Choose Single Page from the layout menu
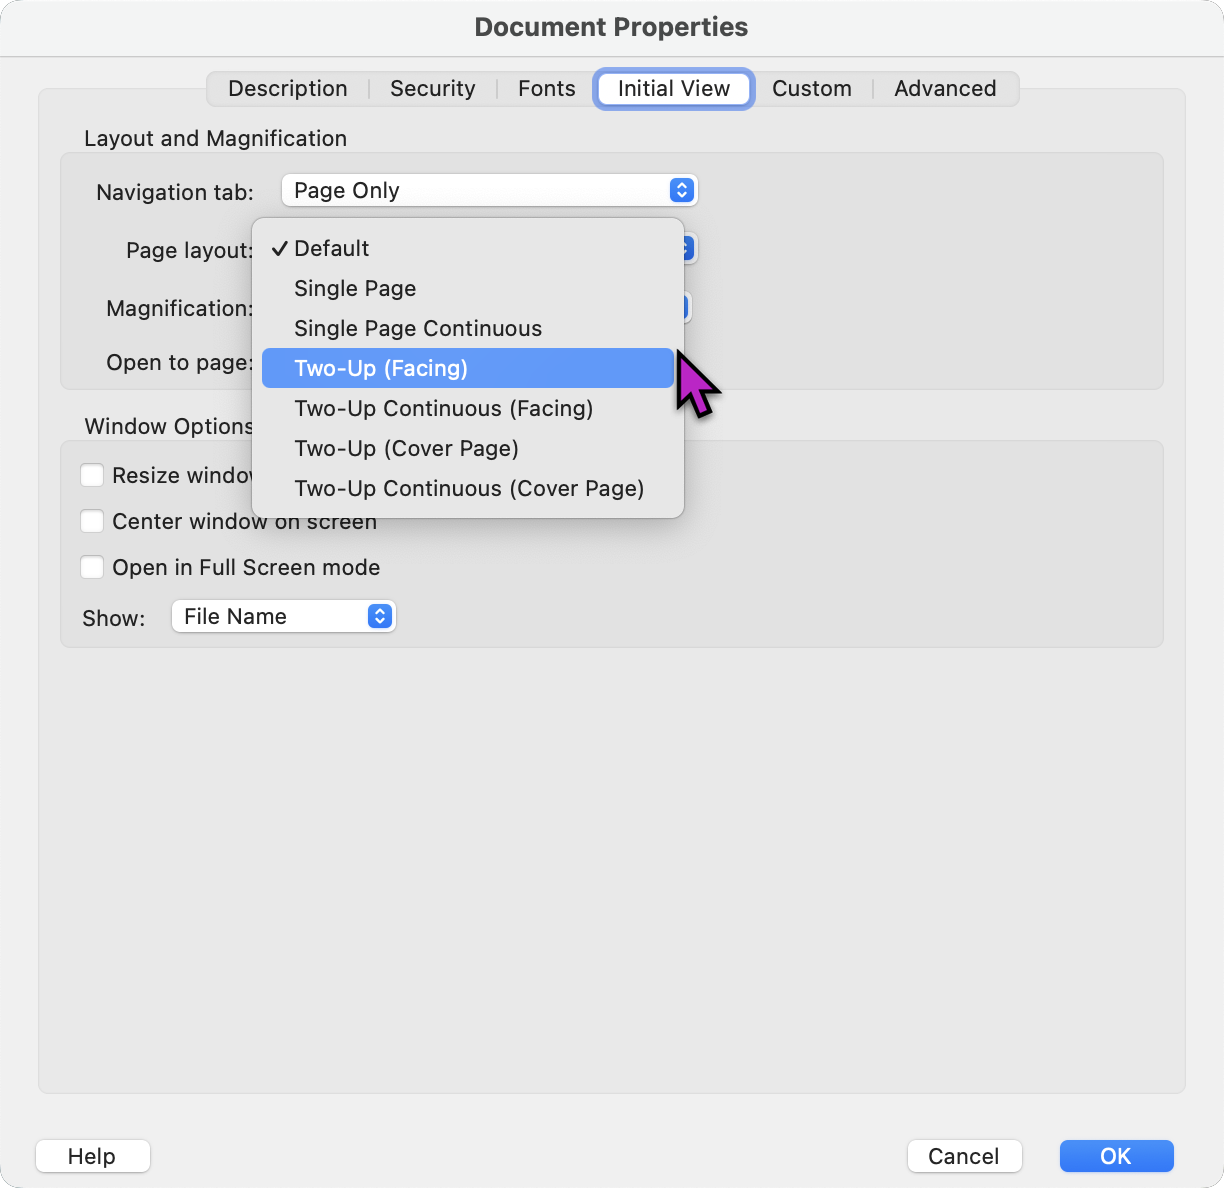Screen dimensions: 1224x1188 [355, 288]
